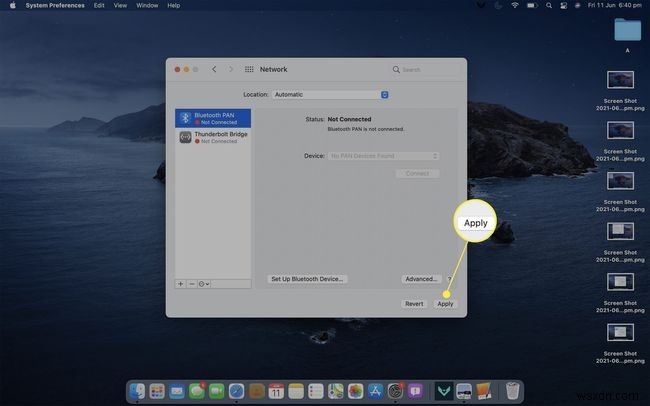
Task: Click Set Up Bluetooth Device...
Action: [307, 279]
